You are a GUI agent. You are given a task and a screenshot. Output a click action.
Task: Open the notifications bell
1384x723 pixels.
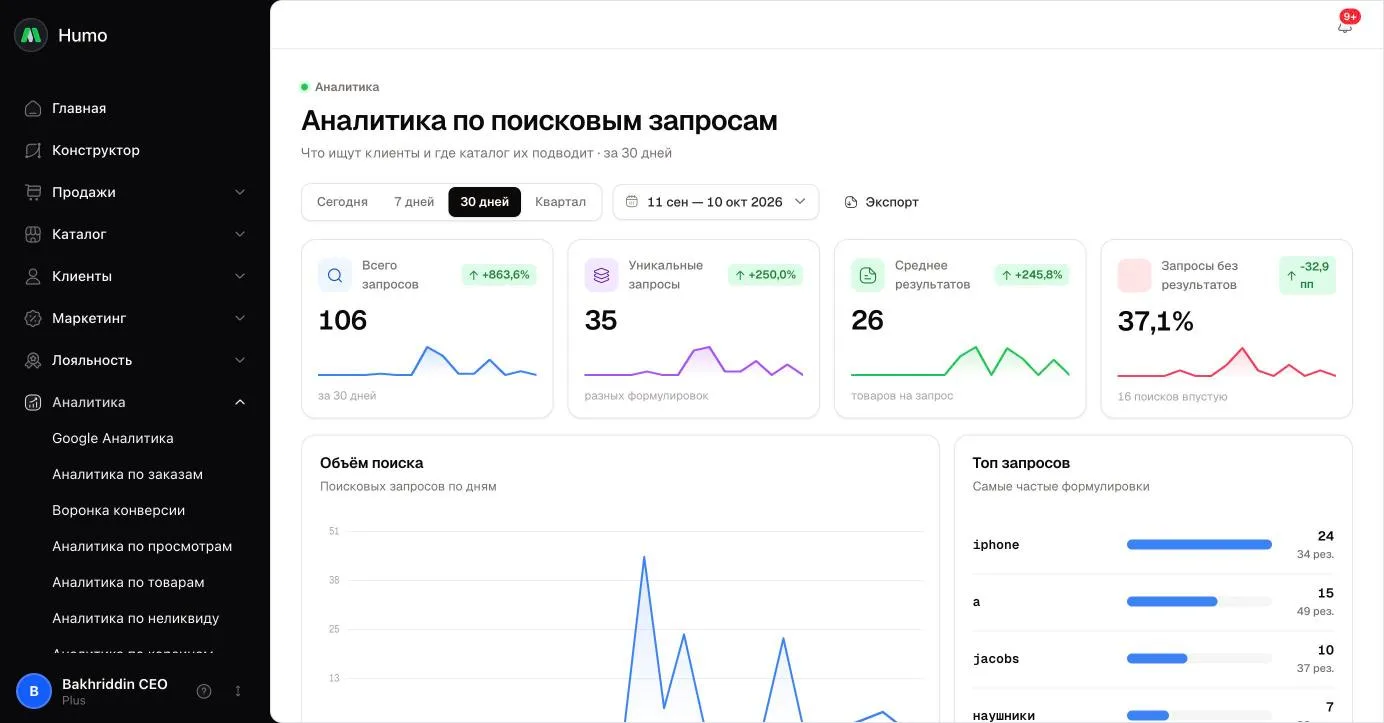1345,25
